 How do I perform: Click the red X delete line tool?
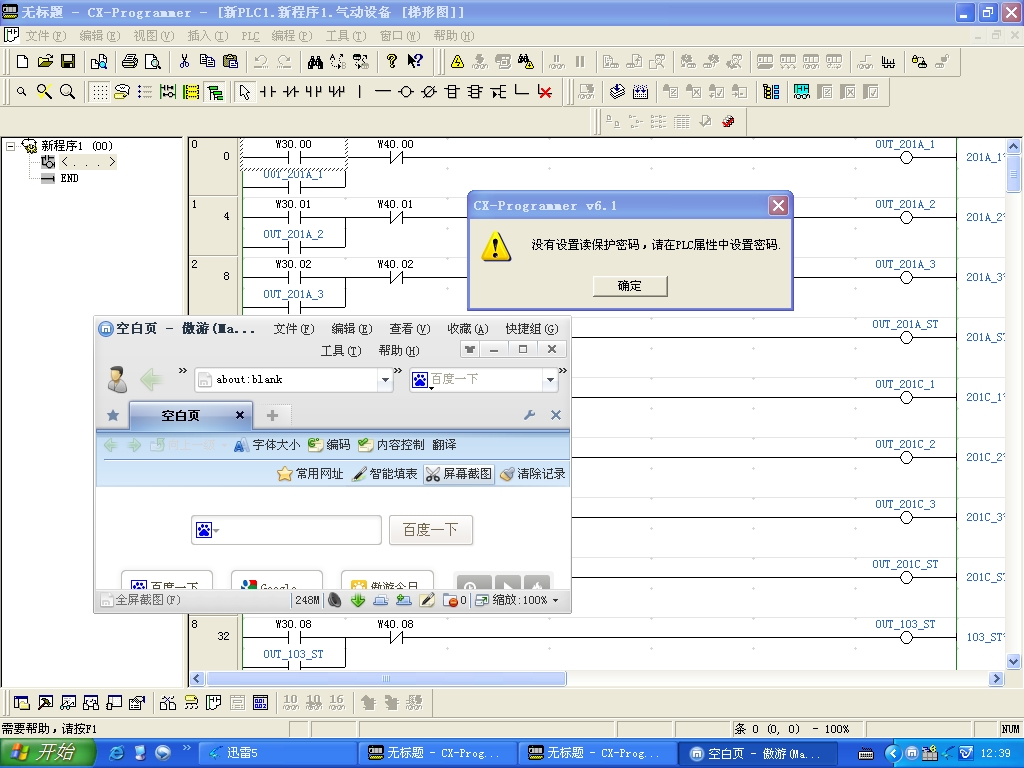(x=545, y=92)
